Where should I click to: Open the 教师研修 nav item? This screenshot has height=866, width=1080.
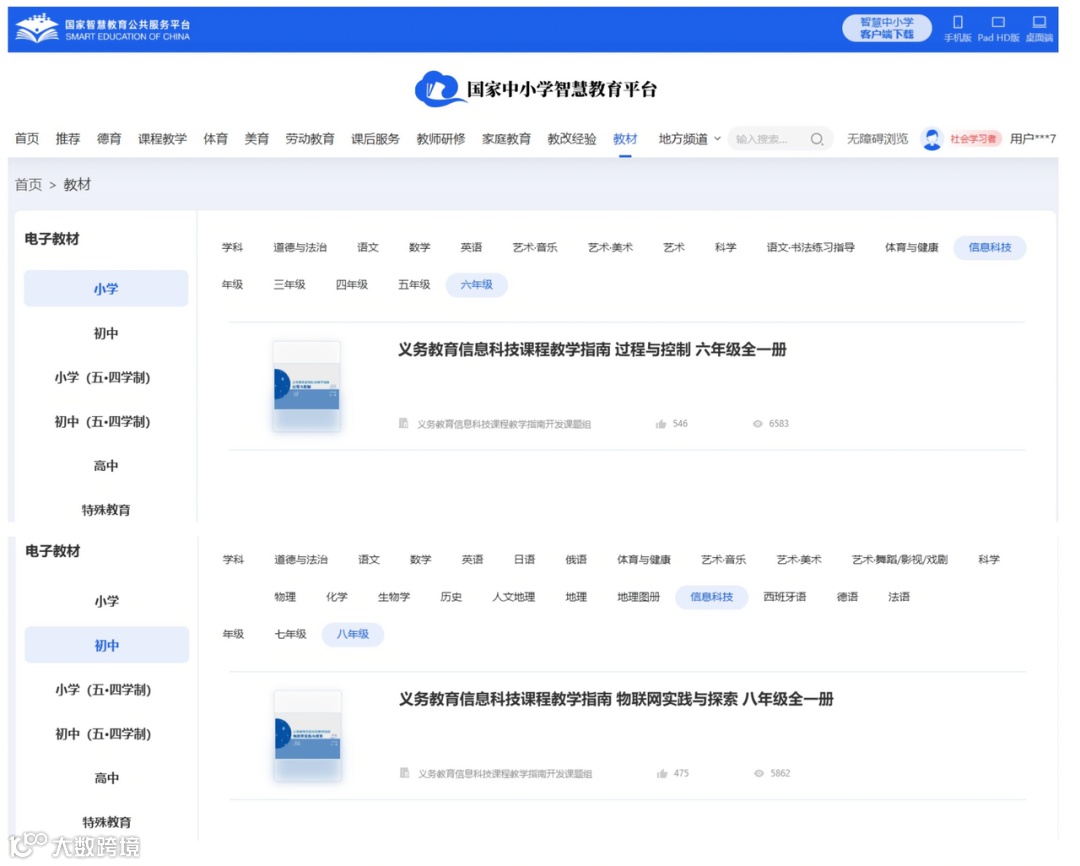coord(441,139)
